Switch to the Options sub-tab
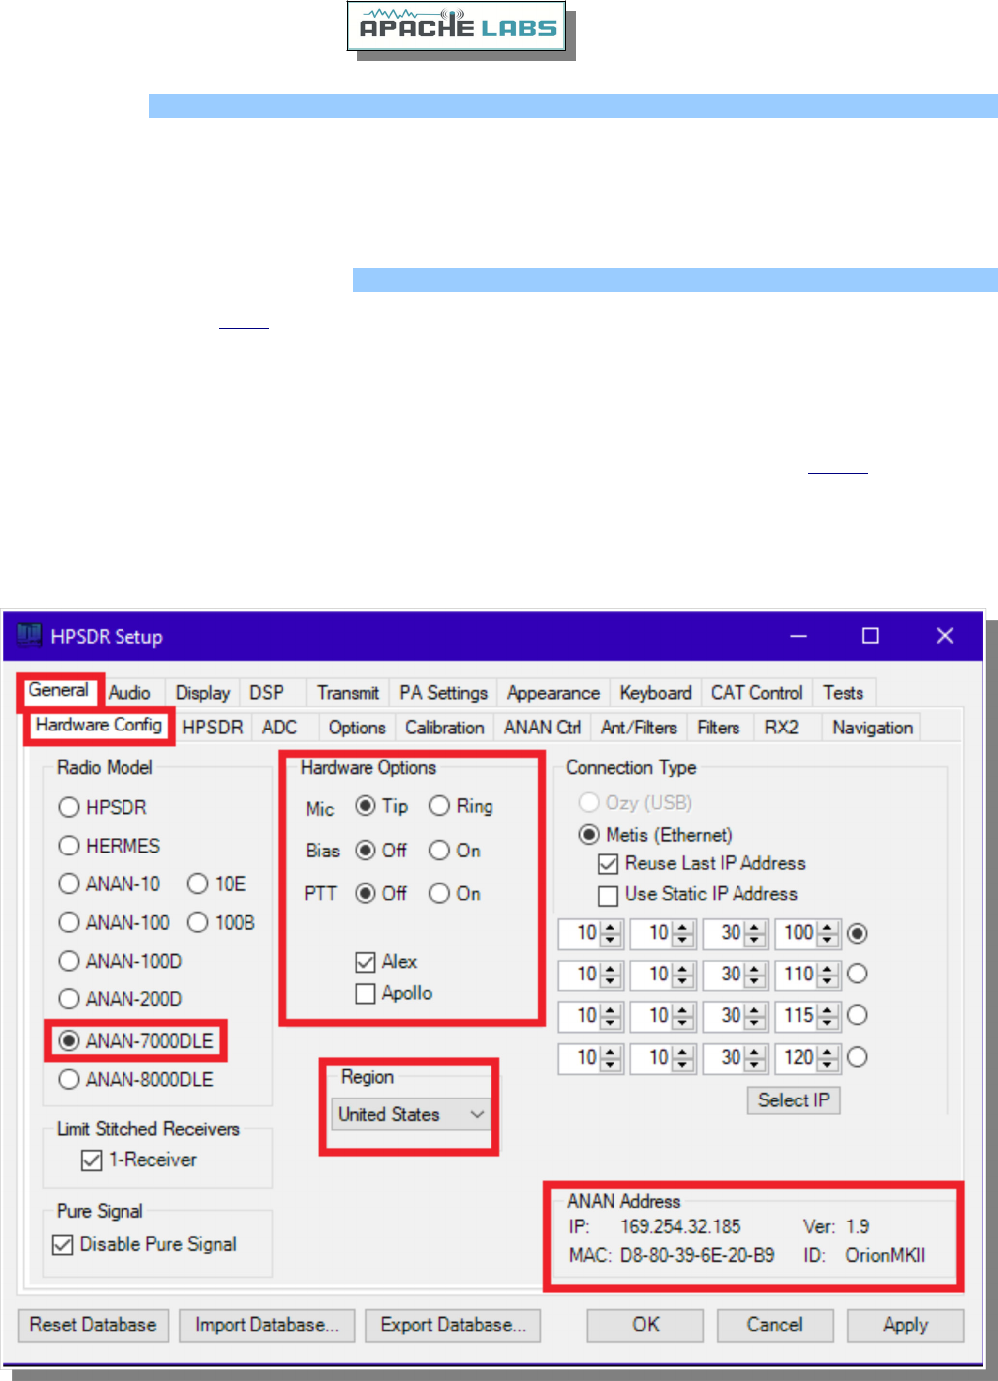This screenshot has height=1381, width=998. tap(357, 727)
